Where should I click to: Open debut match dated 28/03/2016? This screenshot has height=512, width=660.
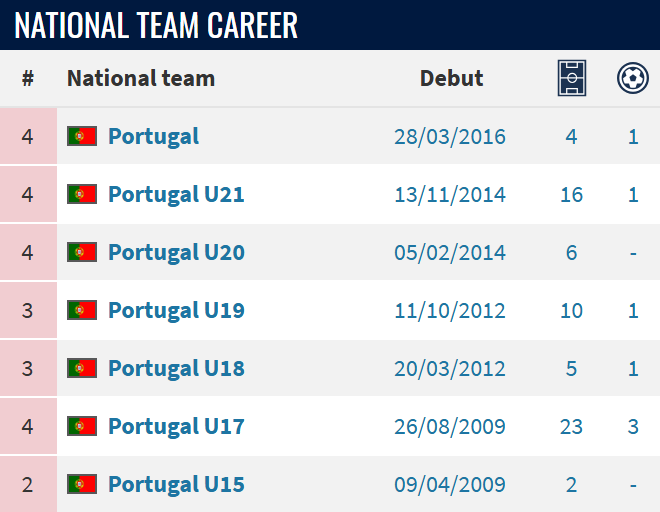[x=450, y=136]
